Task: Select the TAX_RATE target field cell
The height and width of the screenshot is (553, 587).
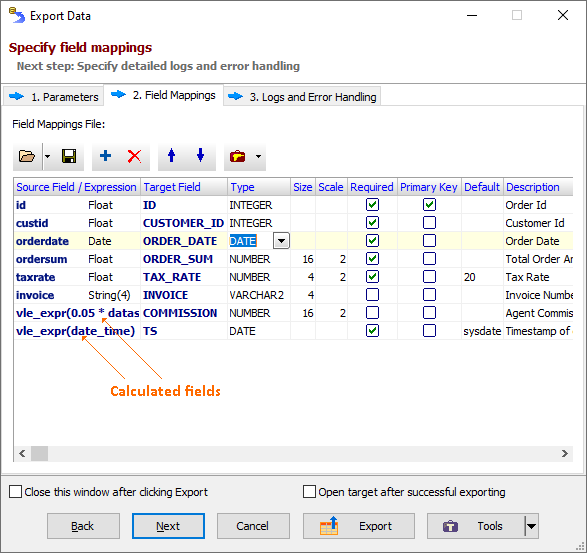Action: pos(184,277)
